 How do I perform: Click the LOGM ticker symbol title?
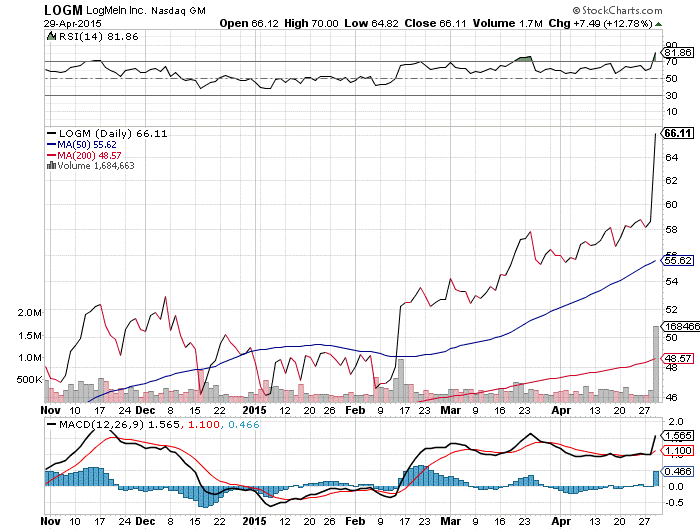tap(63, 10)
